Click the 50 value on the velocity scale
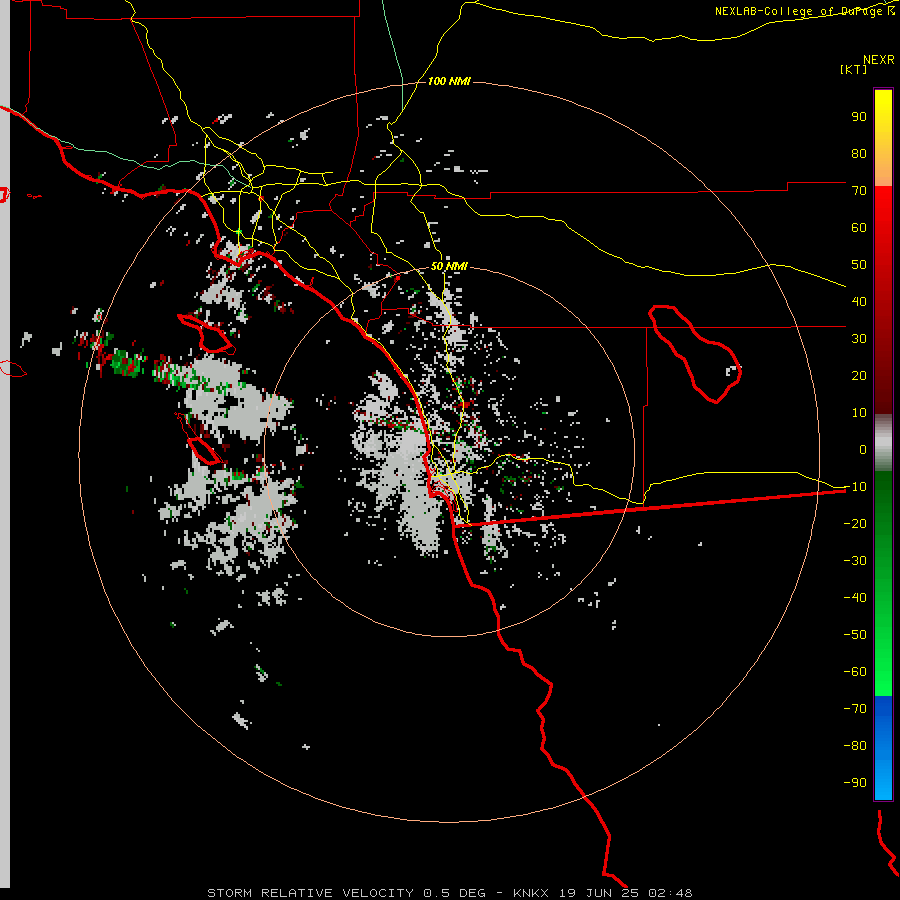Screen dimensions: 900x900 click(859, 265)
